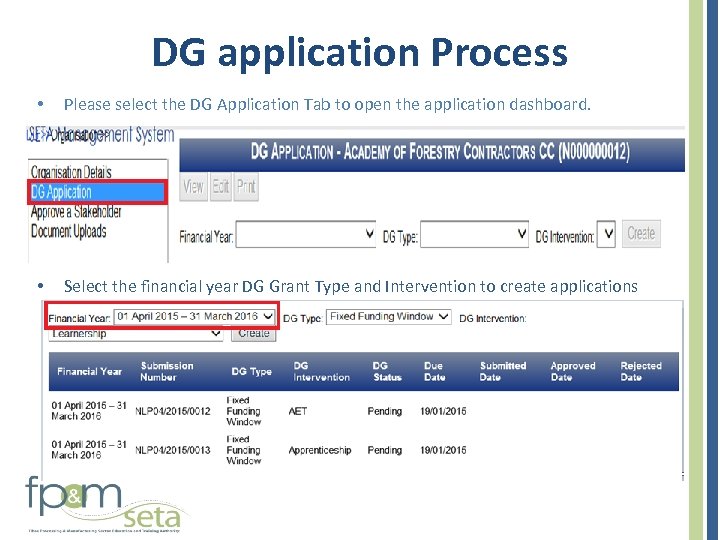Viewport: 720px width, 540px height.
Task: Click the Due Date column header
Action: (434, 371)
